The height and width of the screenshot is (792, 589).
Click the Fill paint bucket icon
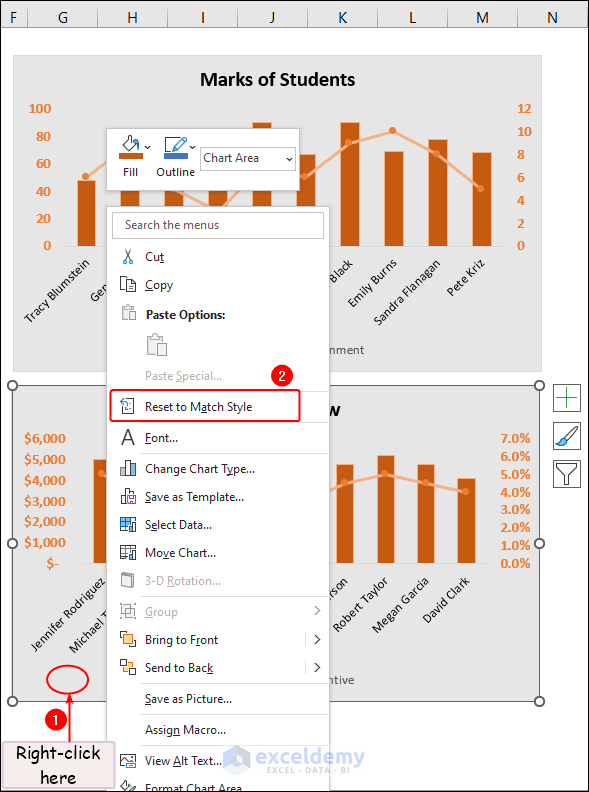130,147
